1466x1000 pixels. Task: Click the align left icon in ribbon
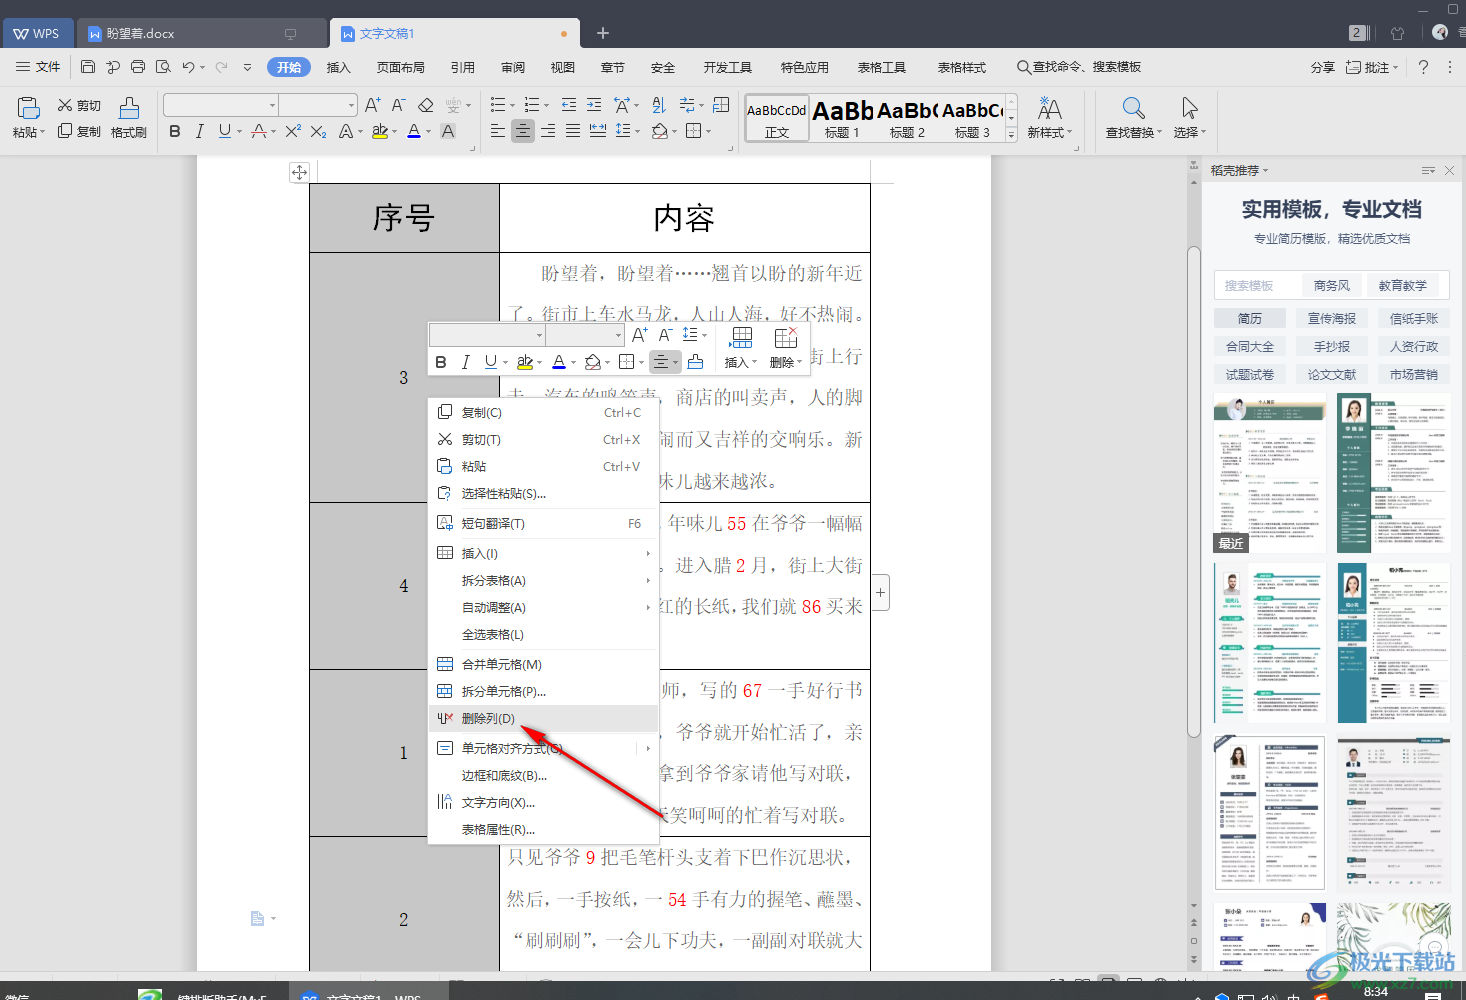498,131
